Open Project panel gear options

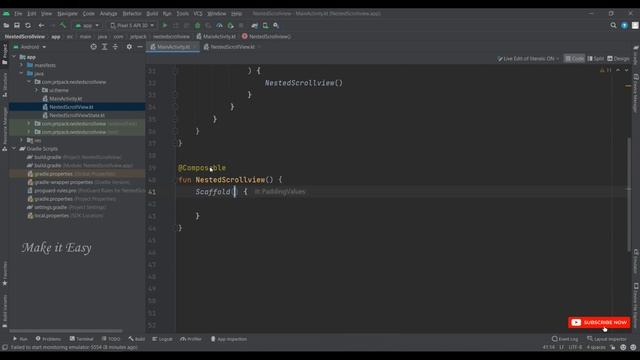pyautogui.click(x=129, y=47)
